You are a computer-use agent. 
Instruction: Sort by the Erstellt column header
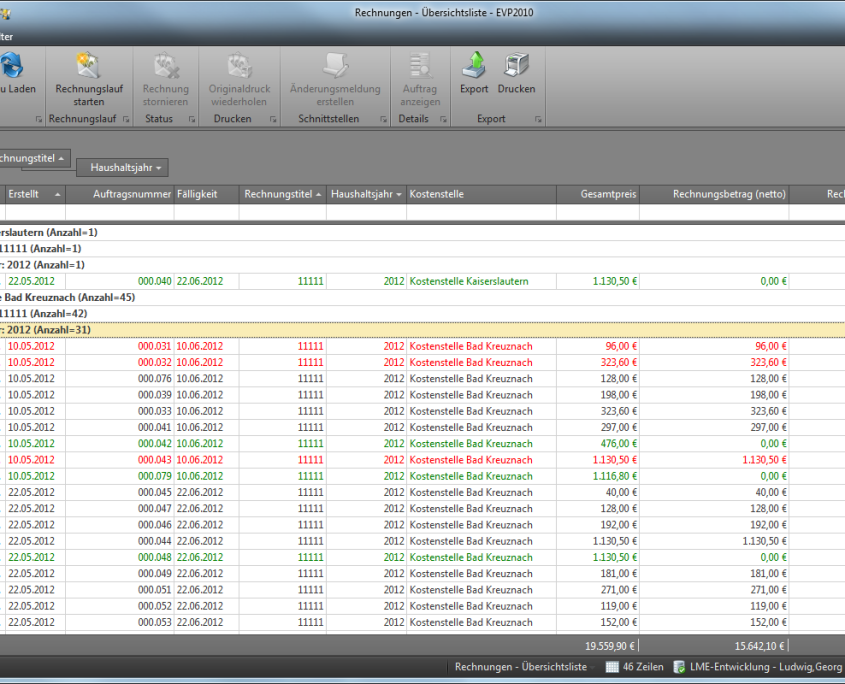pos(34,194)
